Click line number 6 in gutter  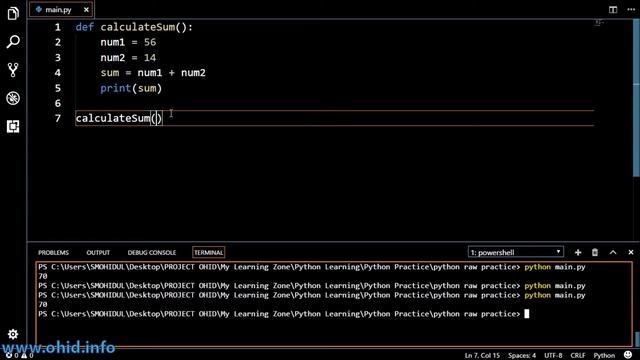tap(58, 103)
